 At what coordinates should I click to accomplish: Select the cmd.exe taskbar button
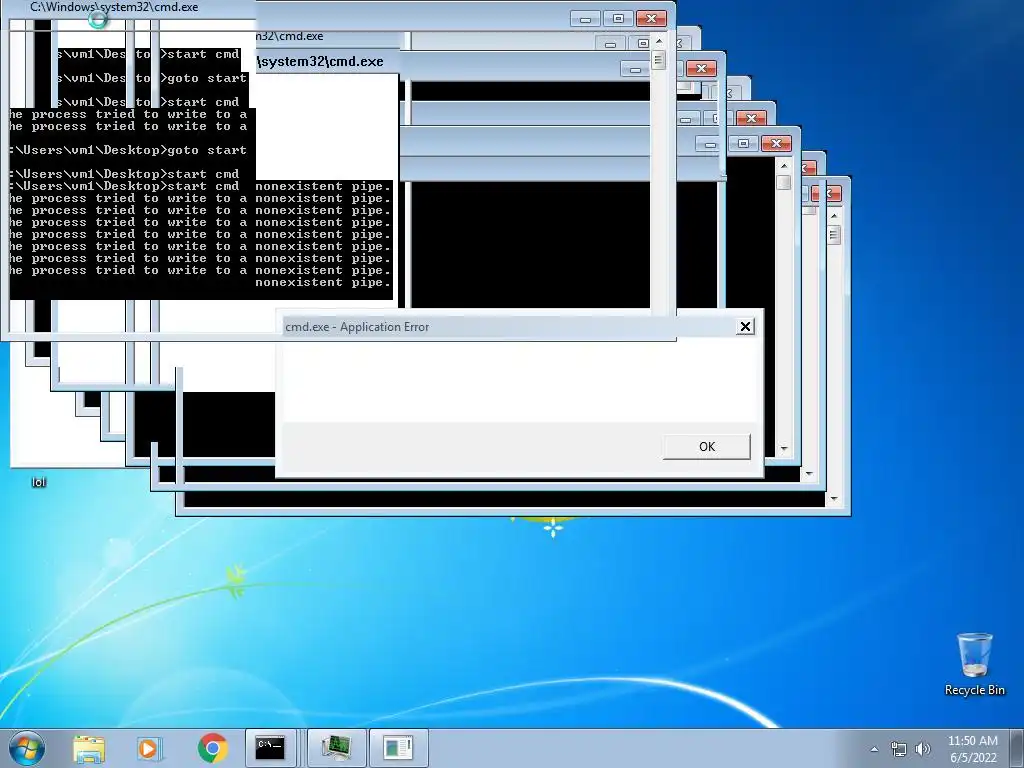(x=270, y=748)
